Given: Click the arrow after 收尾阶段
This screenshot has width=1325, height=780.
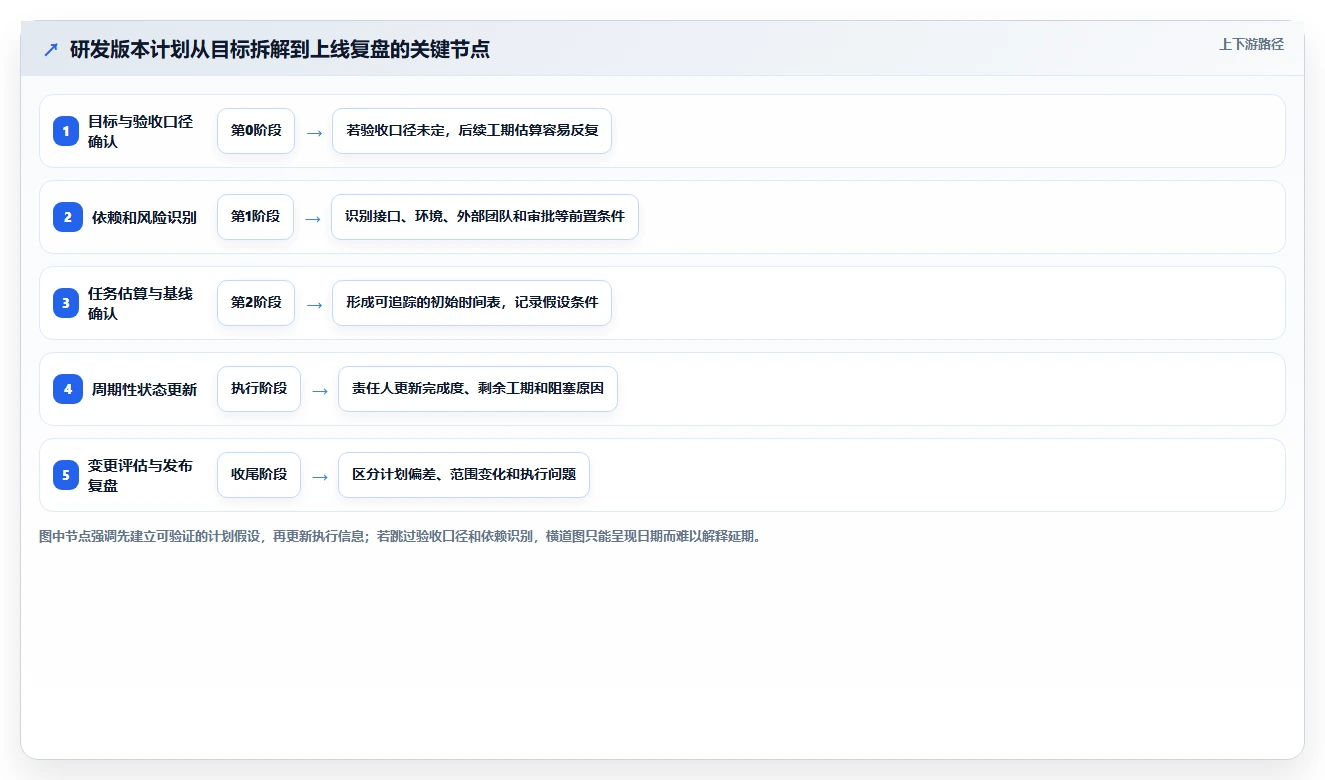Looking at the screenshot, I should click(320, 476).
